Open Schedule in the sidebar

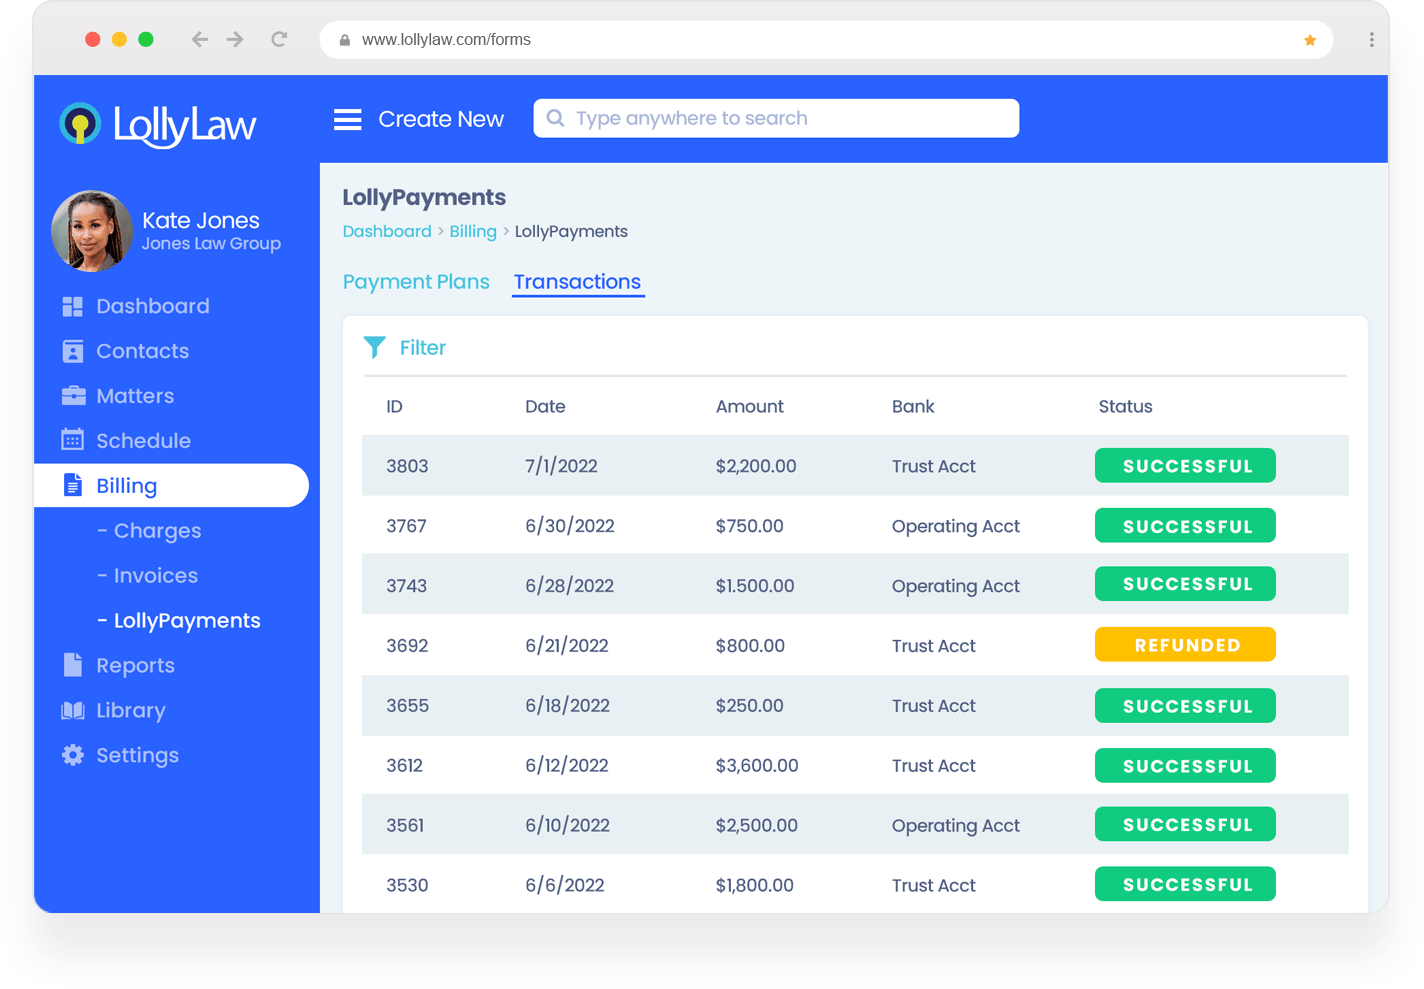(x=143, y=440)
